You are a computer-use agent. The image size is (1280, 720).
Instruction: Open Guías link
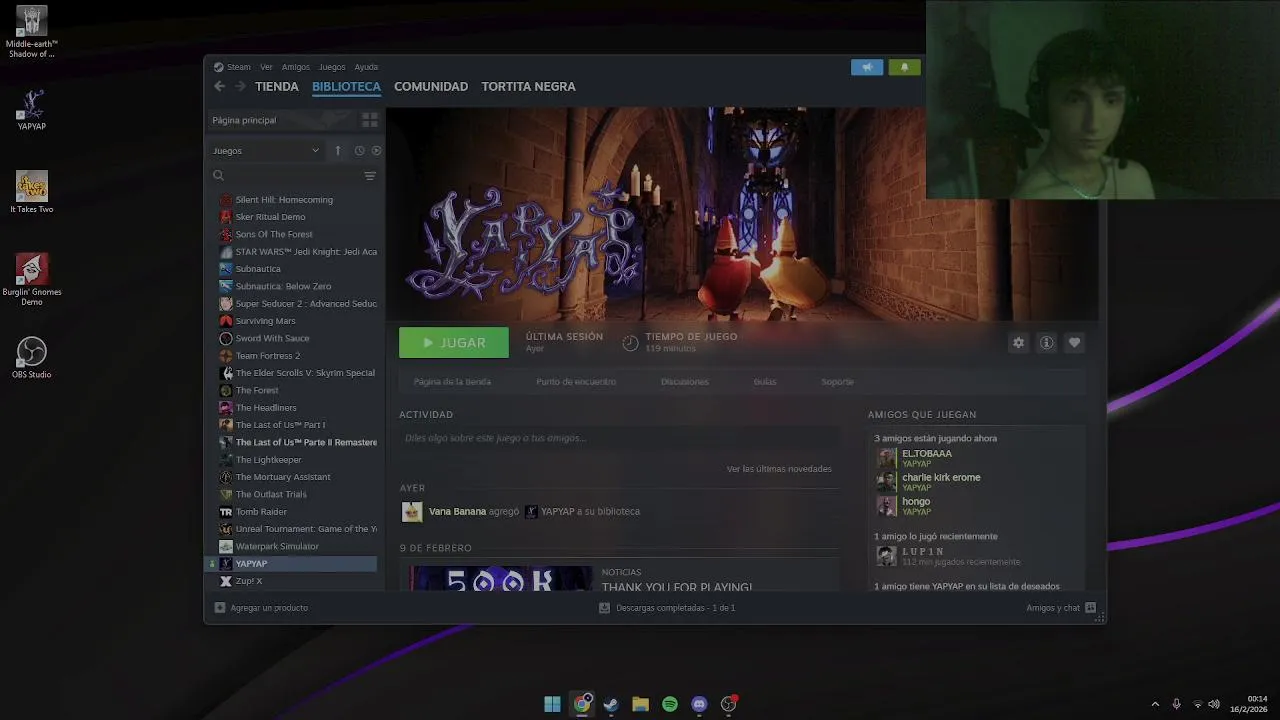(x=765, y=382)
